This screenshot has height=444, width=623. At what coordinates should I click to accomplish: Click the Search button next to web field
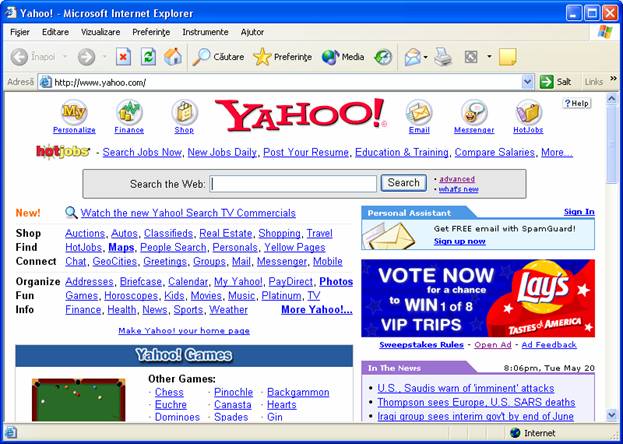point(404,183)
